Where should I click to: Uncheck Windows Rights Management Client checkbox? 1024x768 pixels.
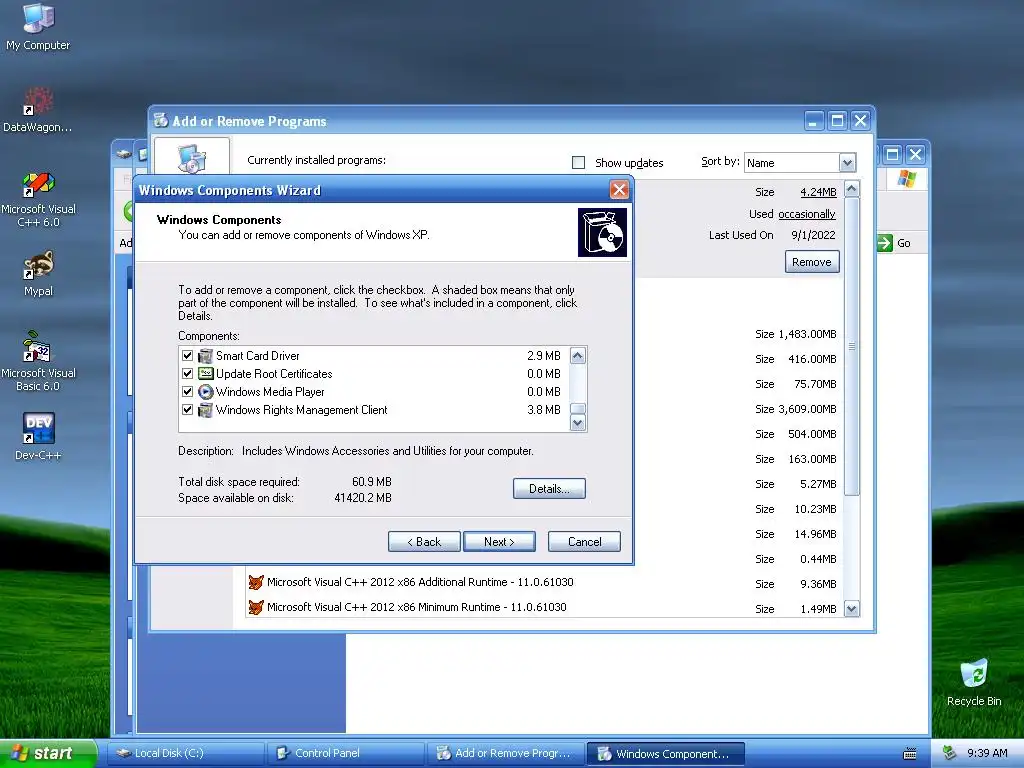click(x=187, y=410)
